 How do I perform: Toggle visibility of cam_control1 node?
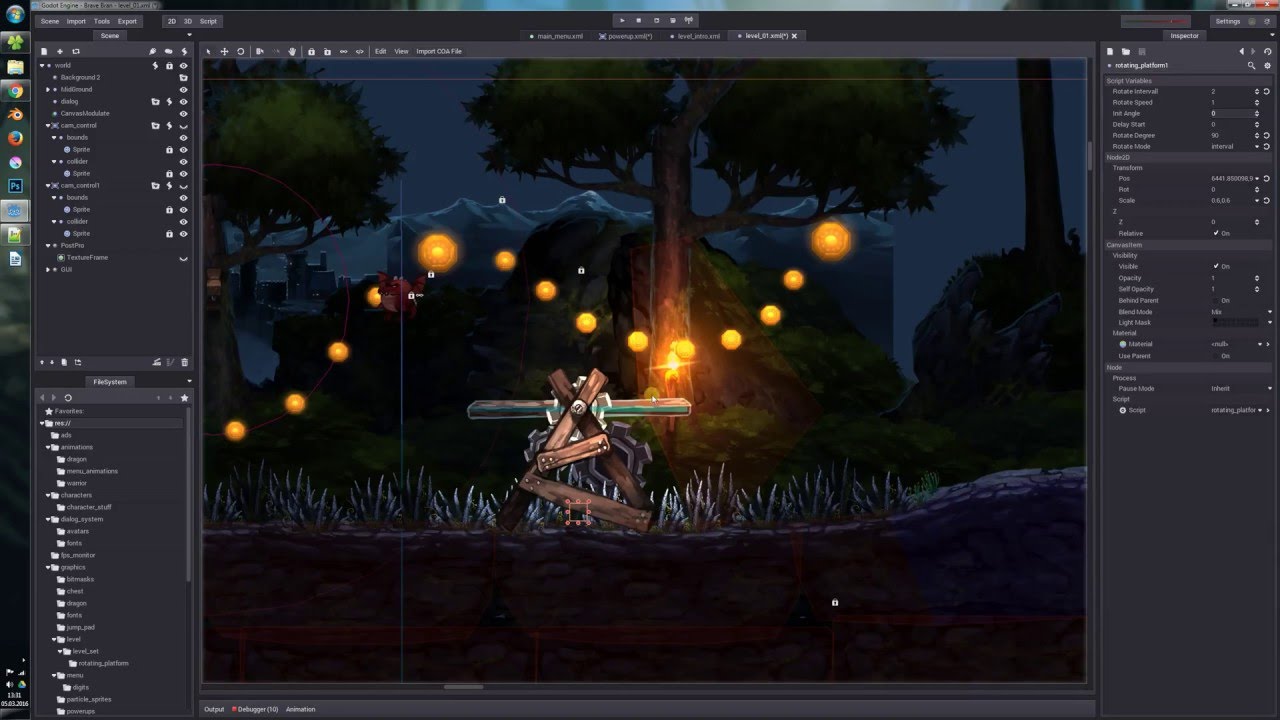(x=183, y=185)
